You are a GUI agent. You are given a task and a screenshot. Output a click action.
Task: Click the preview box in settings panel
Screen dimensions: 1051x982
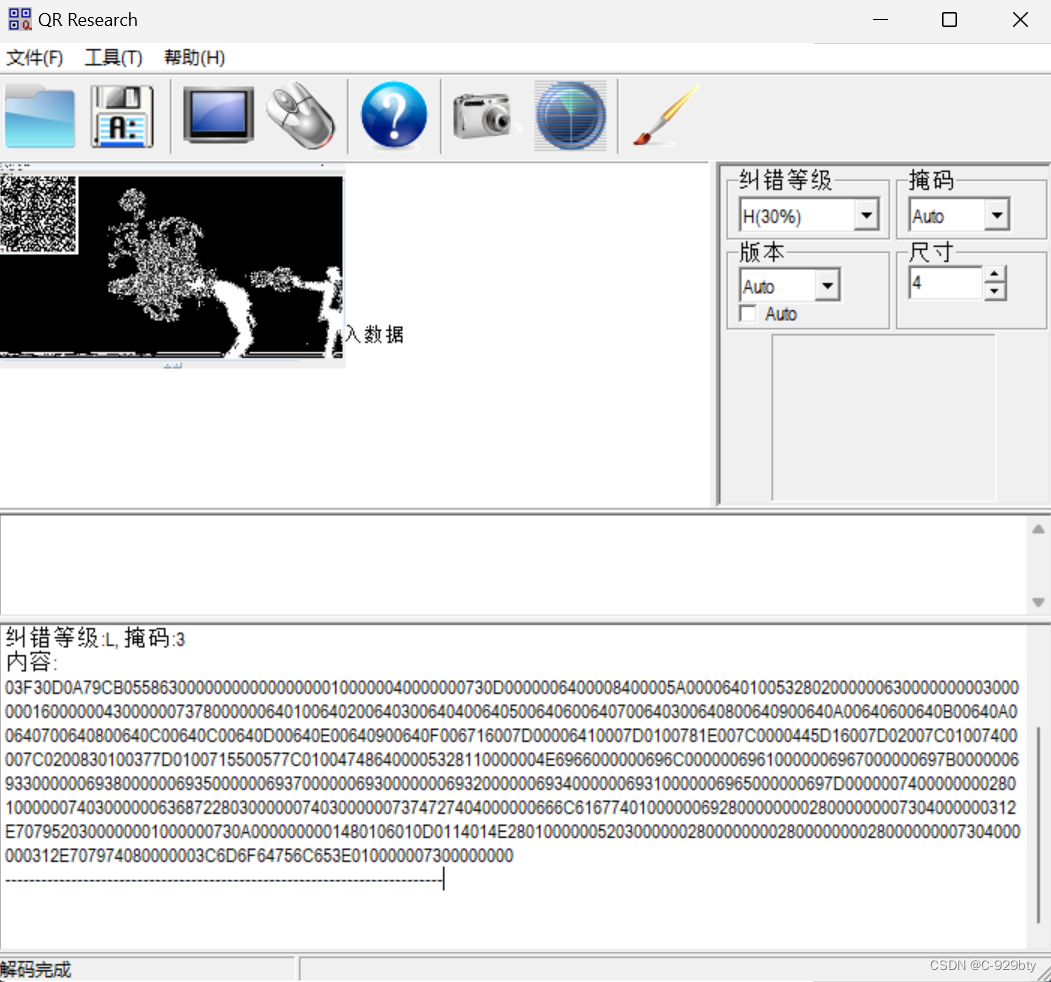[x=883, y=417]
